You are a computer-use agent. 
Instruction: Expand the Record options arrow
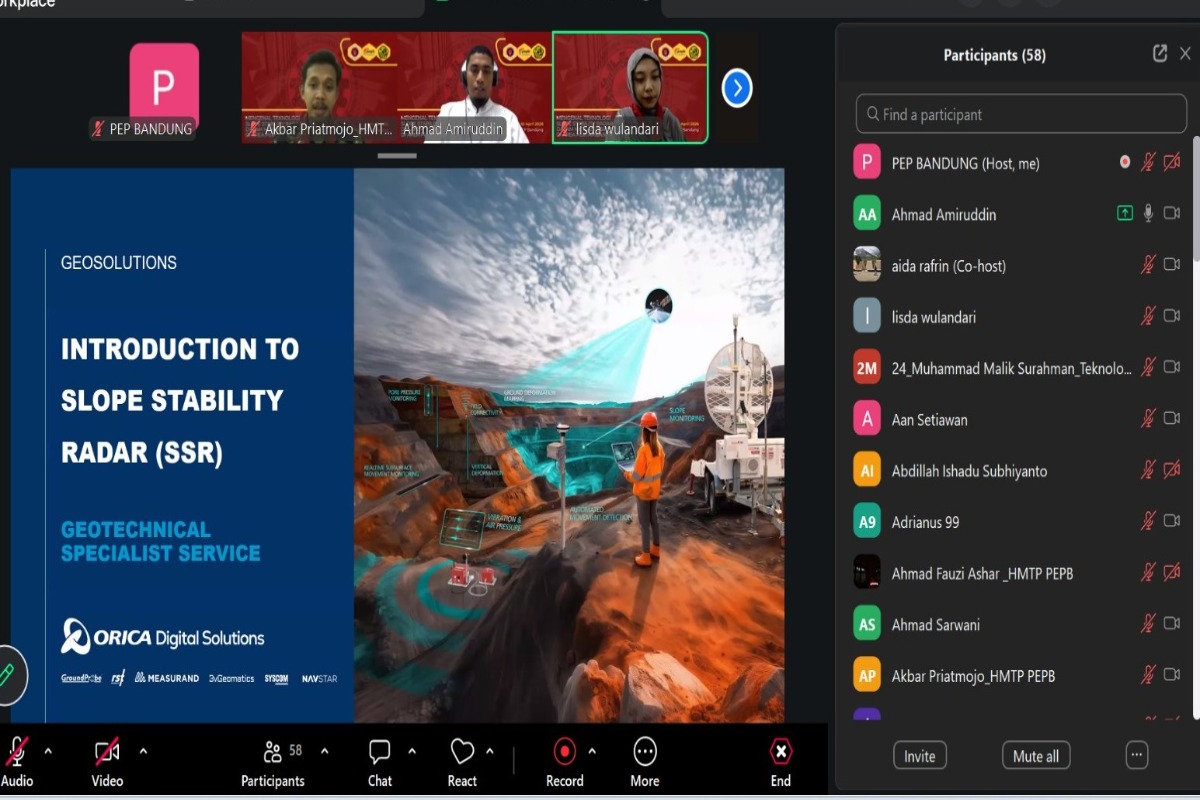592,751
